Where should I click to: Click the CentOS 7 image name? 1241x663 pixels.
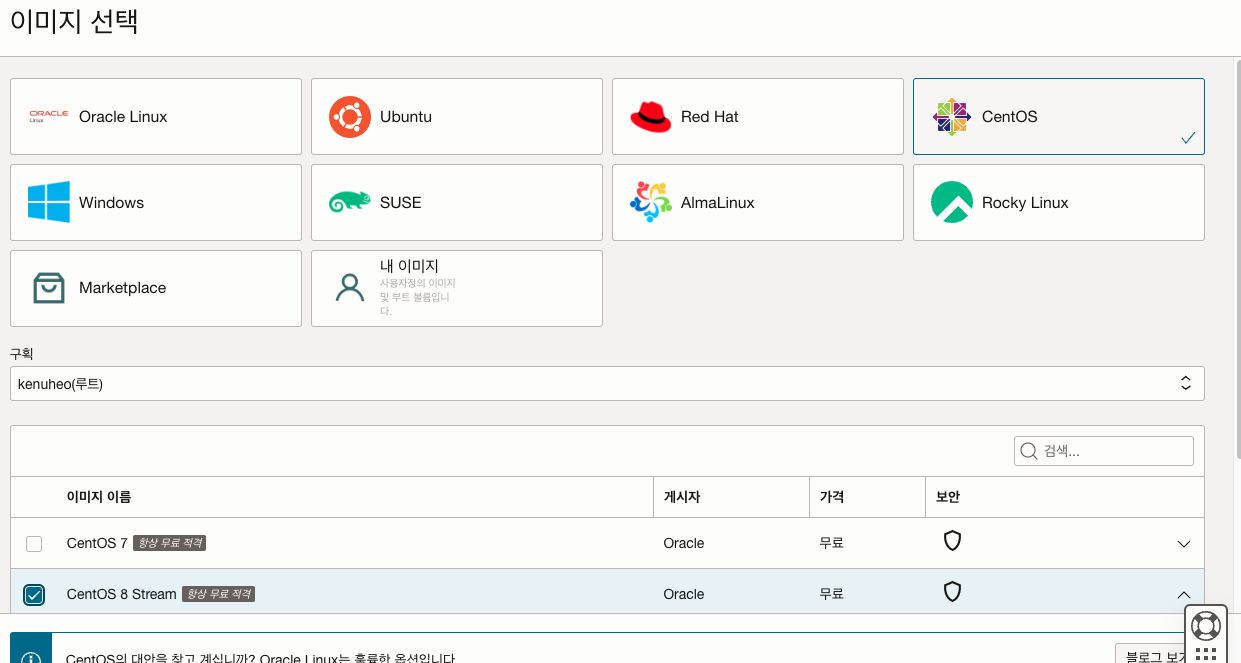(x=97, y=543)
